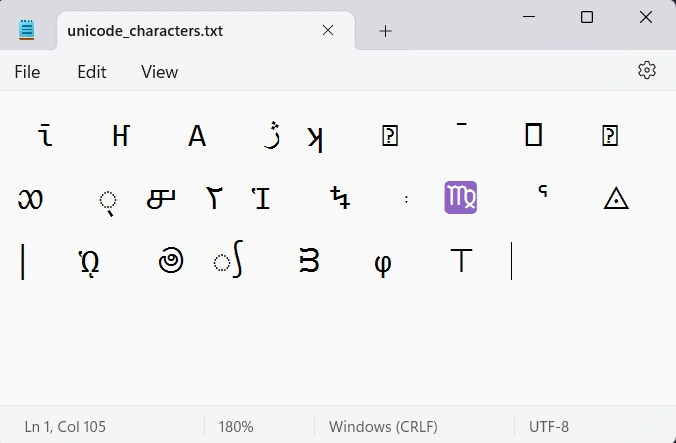Close the unicode_characters.txt tab

click(328, 30)
